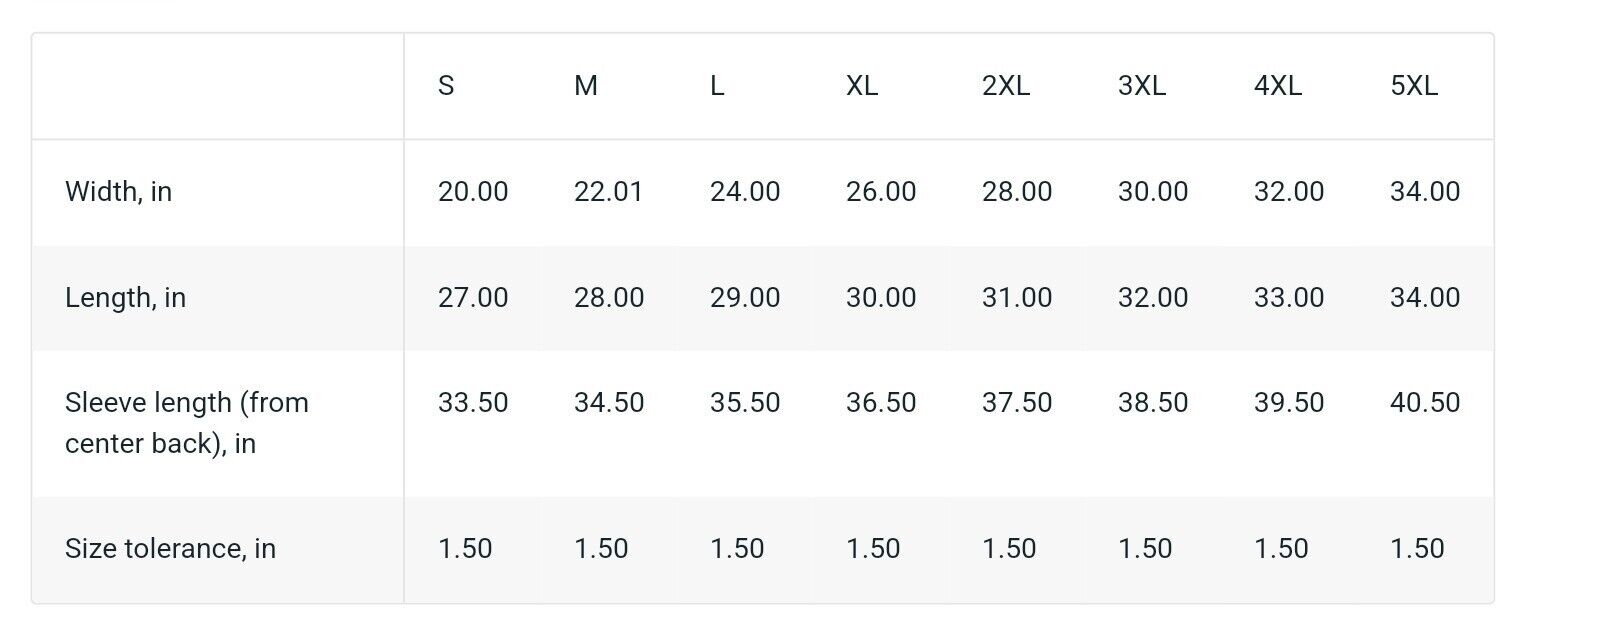
Task: Click the S size column header
Action: point(446,86)
